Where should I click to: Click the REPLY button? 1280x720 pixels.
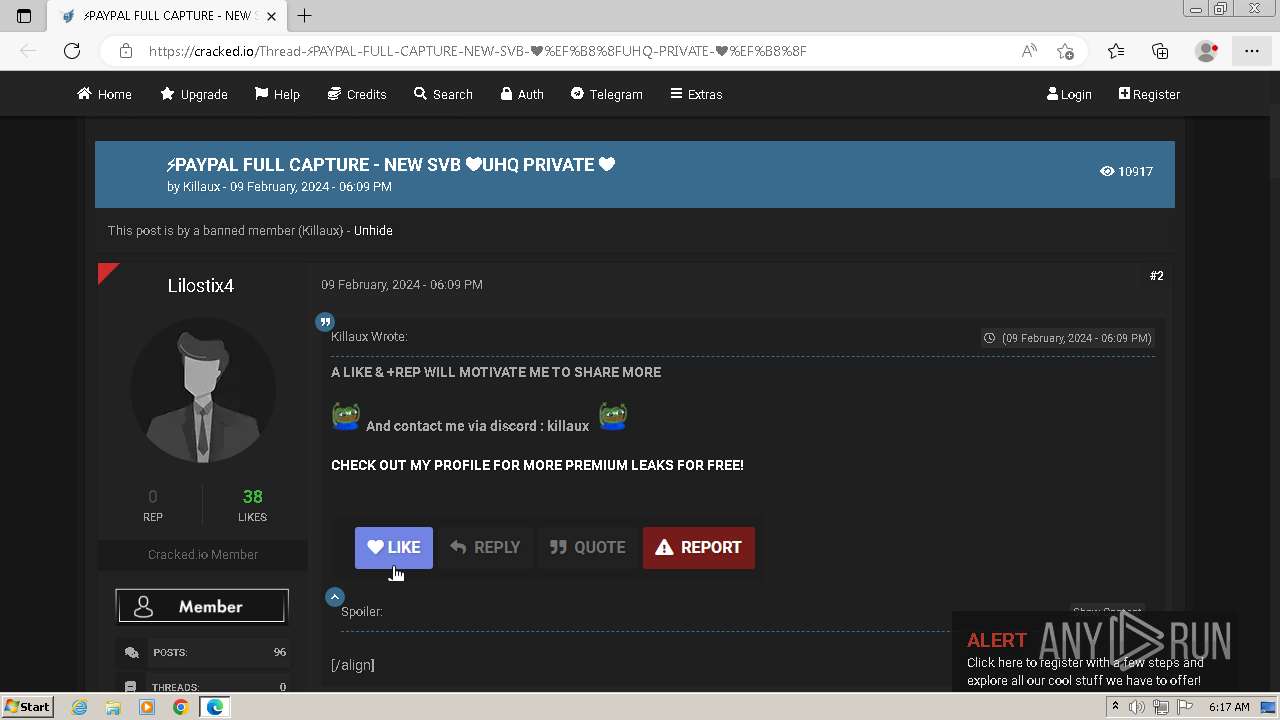(x=485, y=547)
